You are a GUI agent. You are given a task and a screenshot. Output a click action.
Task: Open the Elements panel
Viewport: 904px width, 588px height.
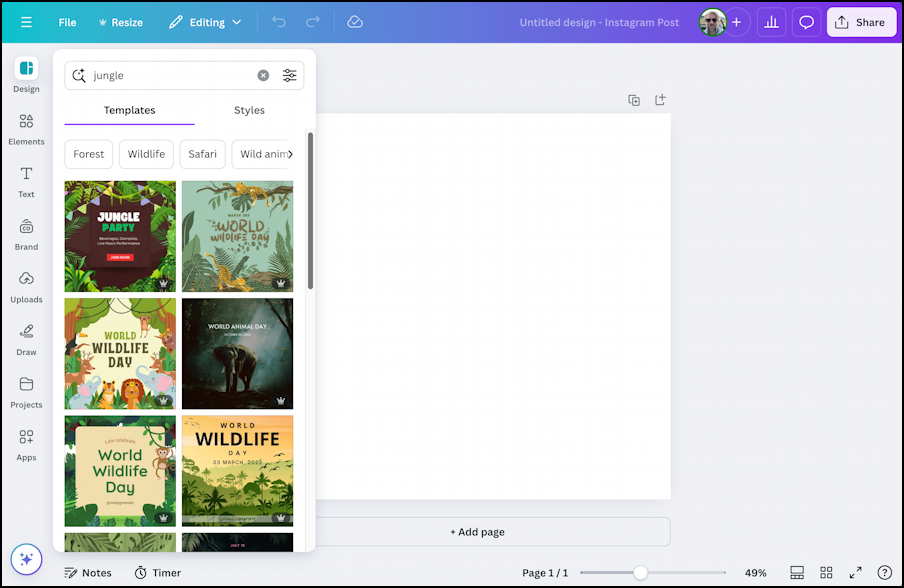(x=26, y=127)
